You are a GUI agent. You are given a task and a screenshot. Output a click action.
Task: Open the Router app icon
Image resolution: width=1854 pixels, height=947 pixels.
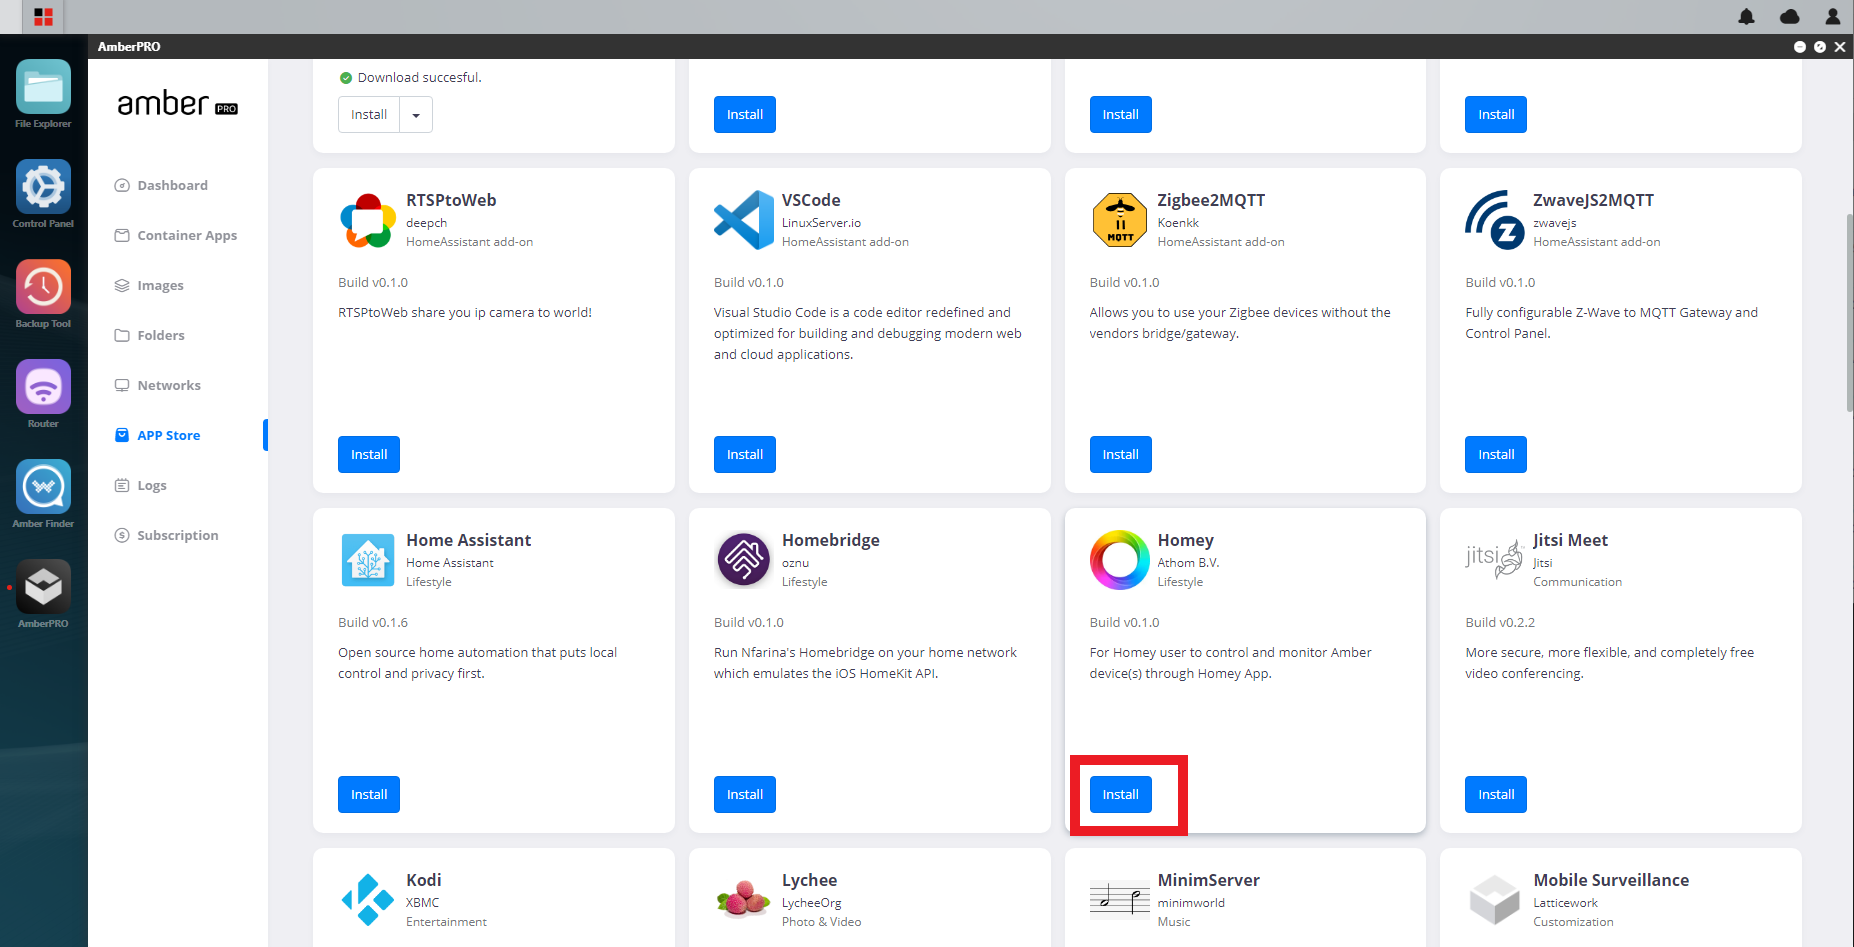(43, 387)
